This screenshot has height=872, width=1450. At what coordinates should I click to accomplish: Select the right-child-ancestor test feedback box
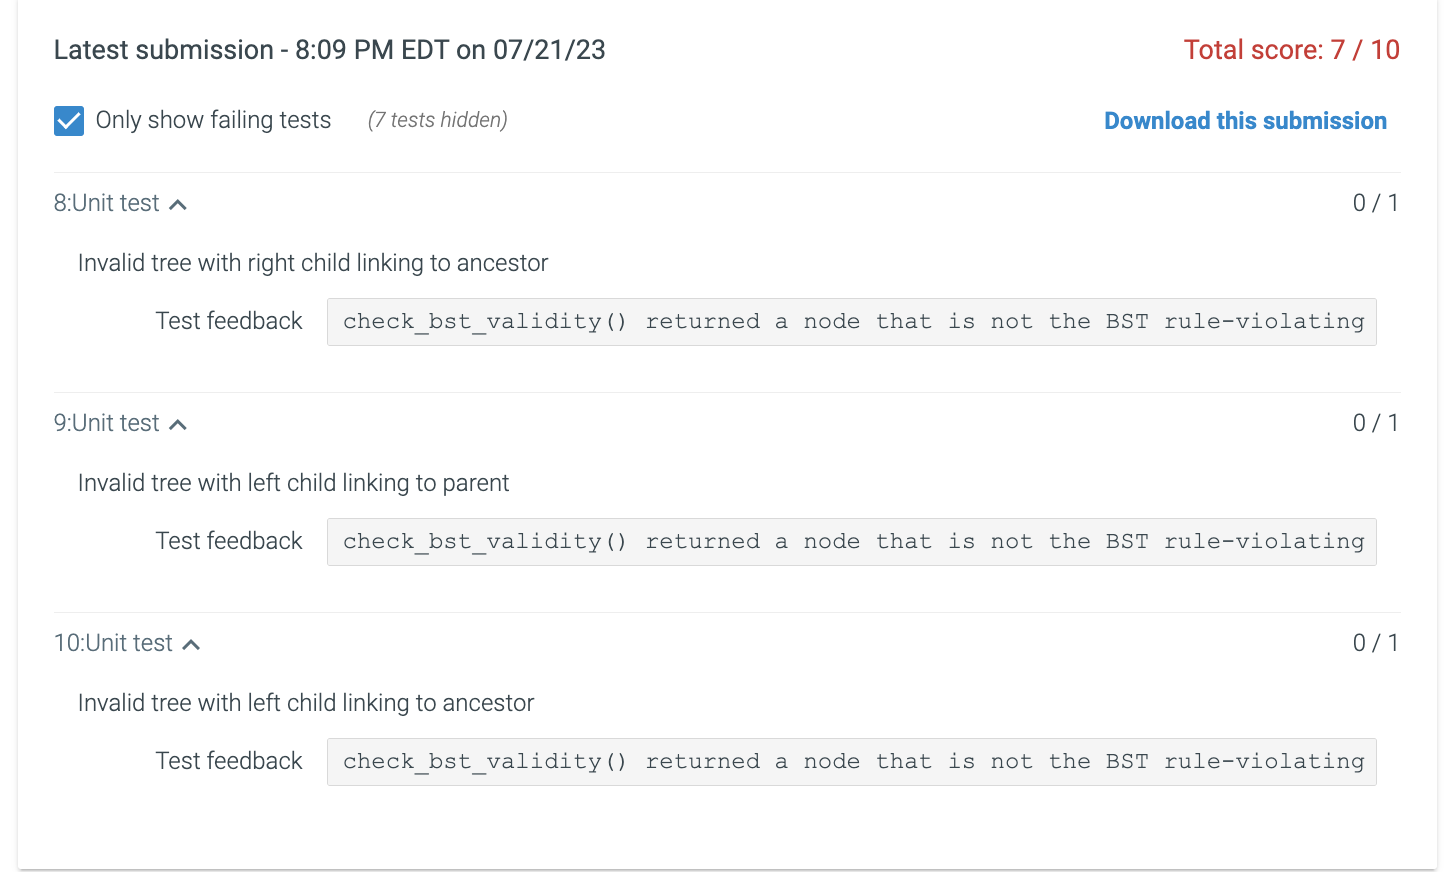coord(851,321)
